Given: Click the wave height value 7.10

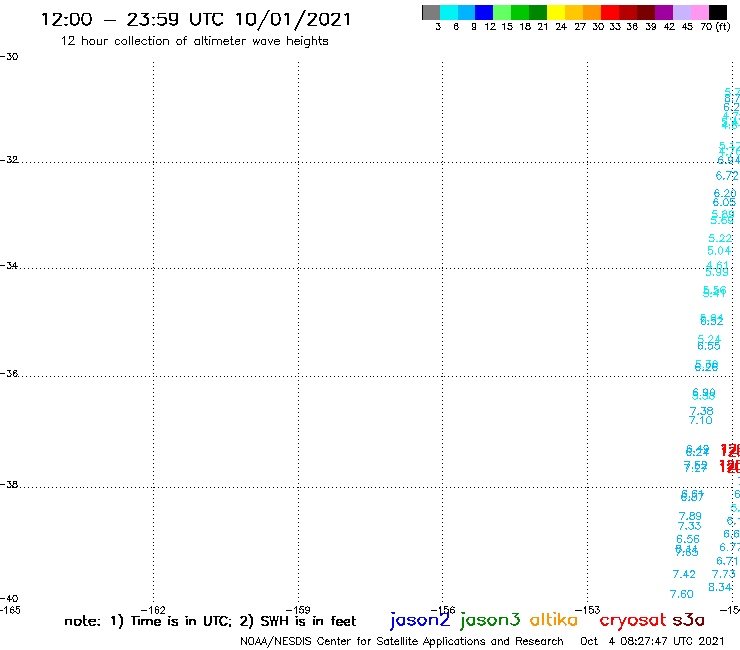Looking at the screenshot, I should 700,421.
